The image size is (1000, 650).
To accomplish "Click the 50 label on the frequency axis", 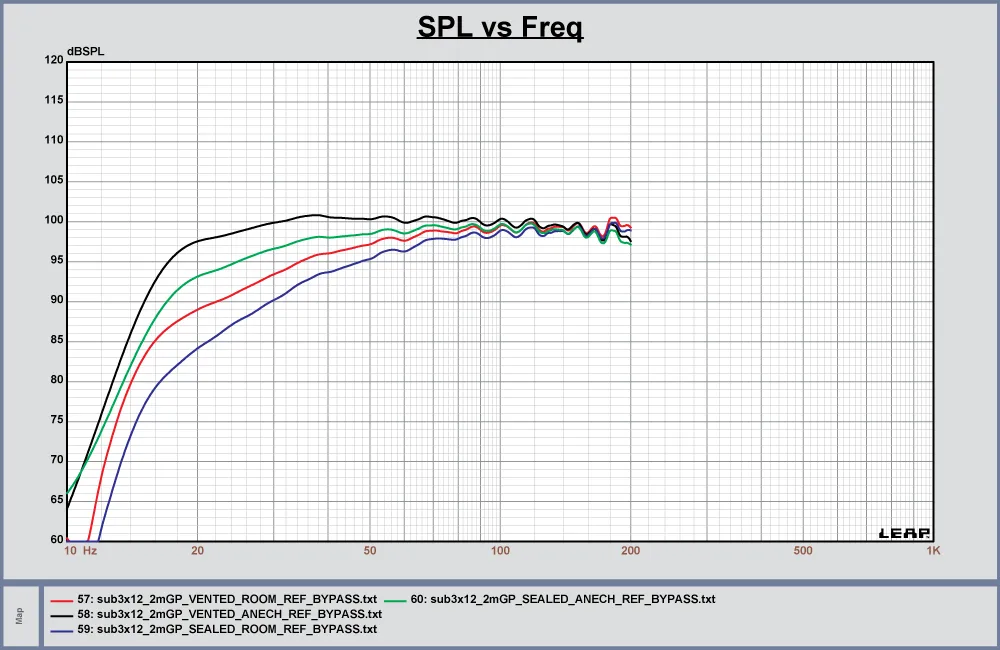I will coord(370,551).
